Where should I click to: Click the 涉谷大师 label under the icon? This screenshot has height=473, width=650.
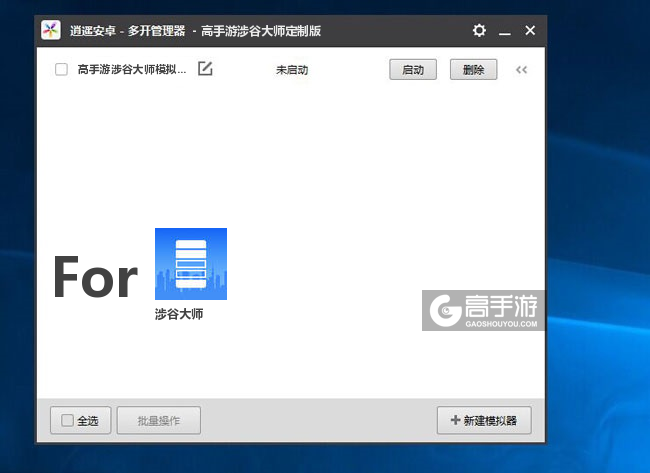179,314
